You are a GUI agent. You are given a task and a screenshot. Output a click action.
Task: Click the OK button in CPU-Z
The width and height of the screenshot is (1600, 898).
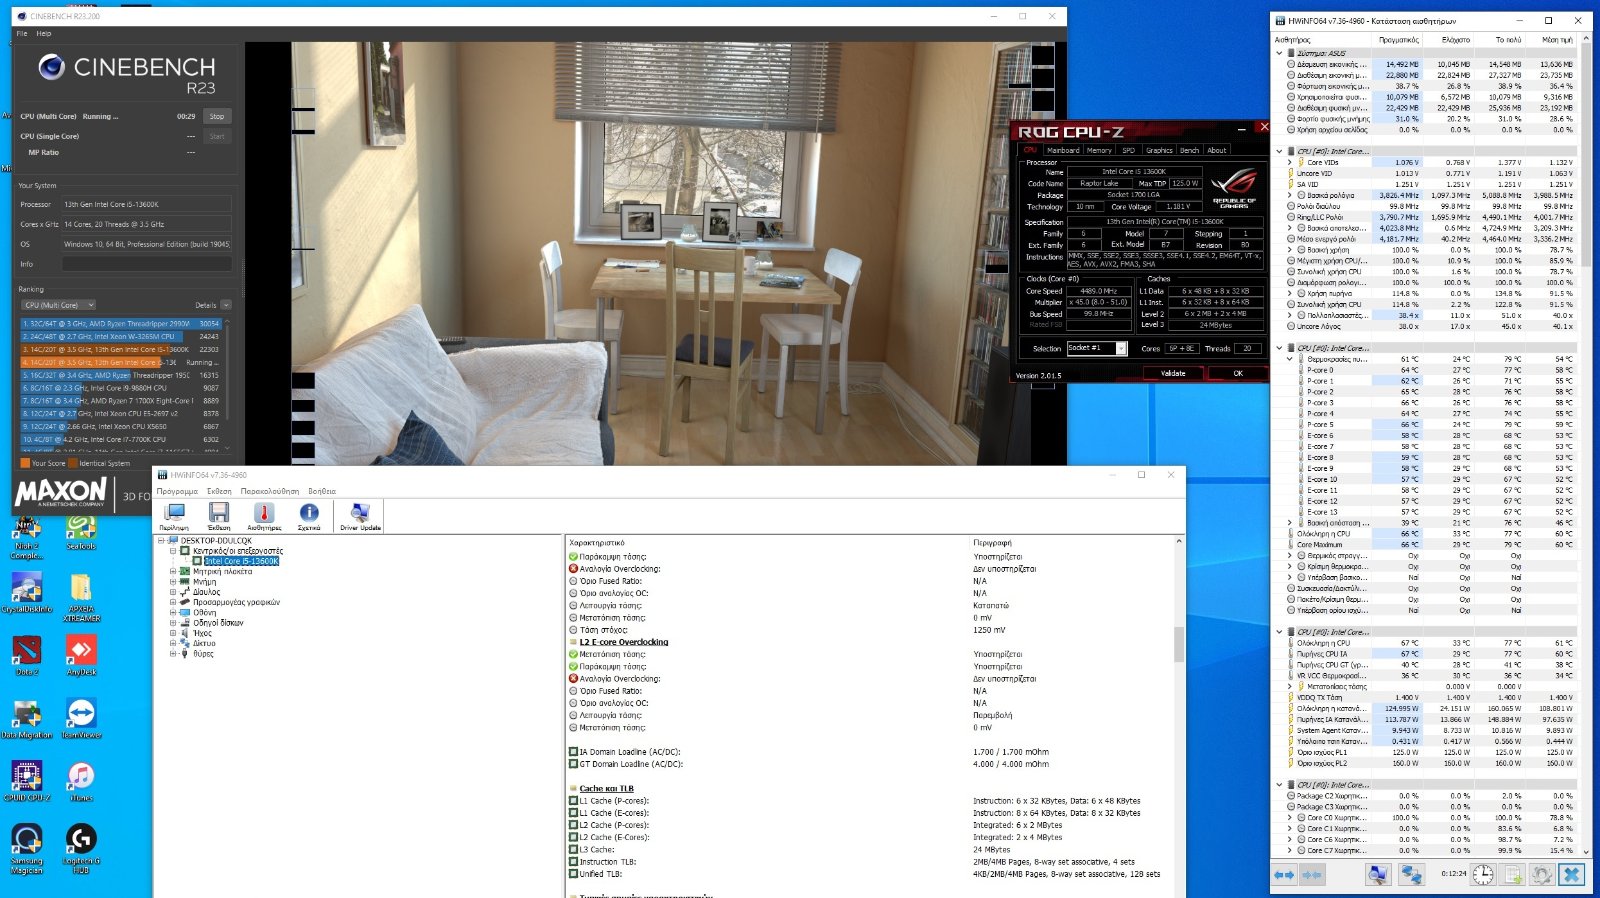point(1238,373)
